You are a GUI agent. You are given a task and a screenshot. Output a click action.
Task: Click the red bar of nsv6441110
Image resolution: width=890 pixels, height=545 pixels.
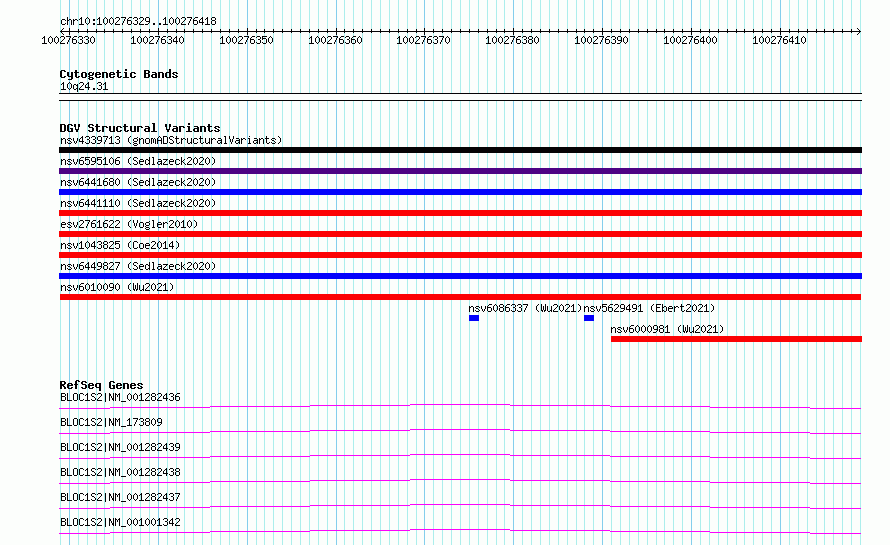pos(460,213)
